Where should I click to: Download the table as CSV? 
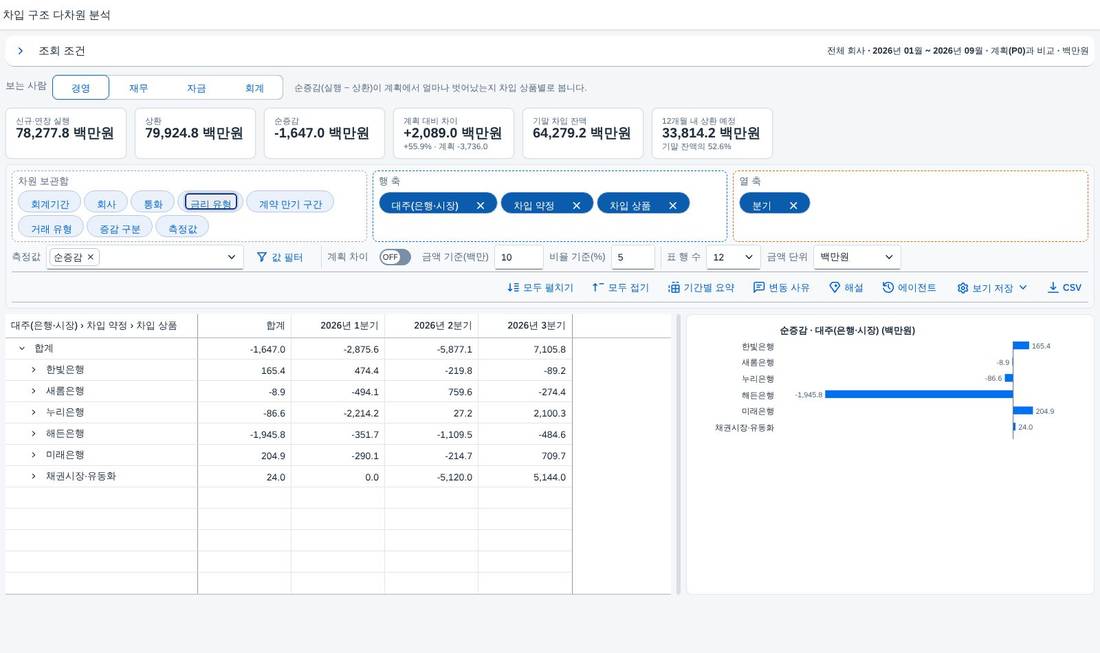(1064, 288)
